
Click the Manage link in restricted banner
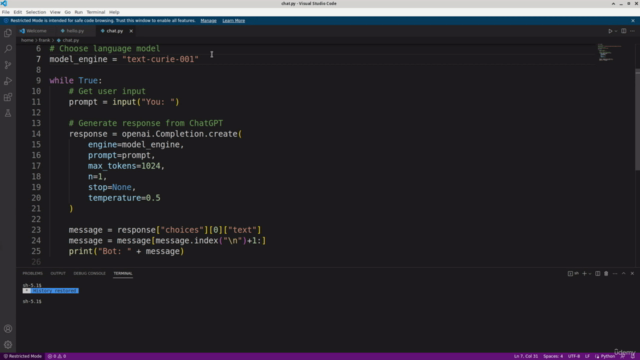point(209,21)
